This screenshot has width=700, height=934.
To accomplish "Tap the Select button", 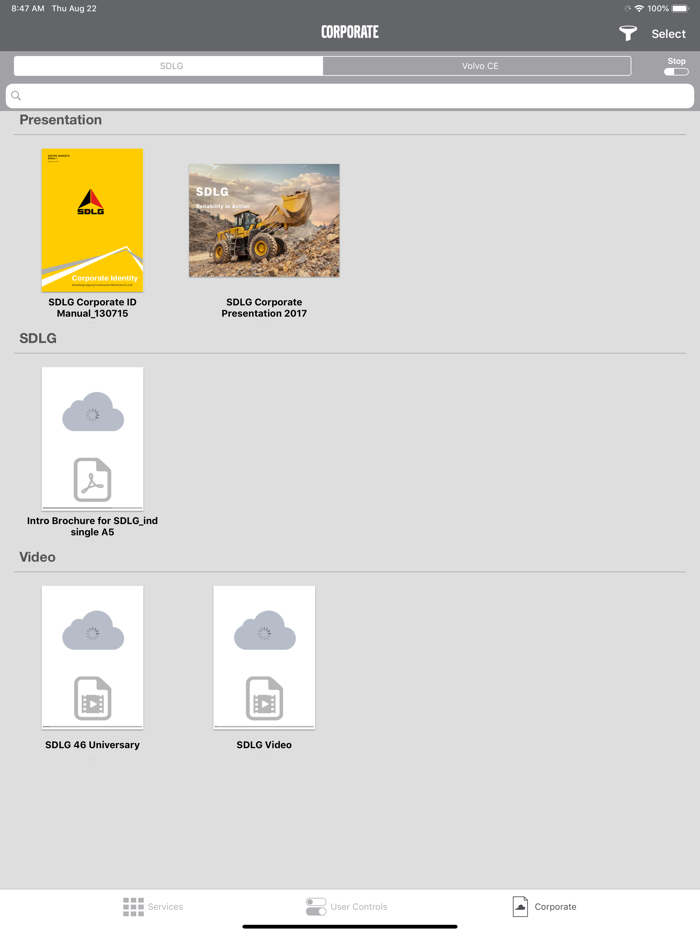I will pos(668,34).
